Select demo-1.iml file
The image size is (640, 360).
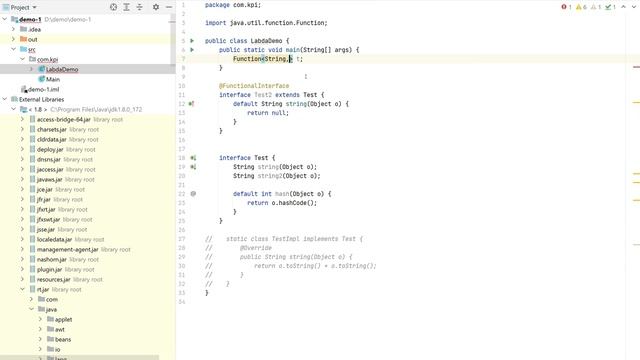43,89
